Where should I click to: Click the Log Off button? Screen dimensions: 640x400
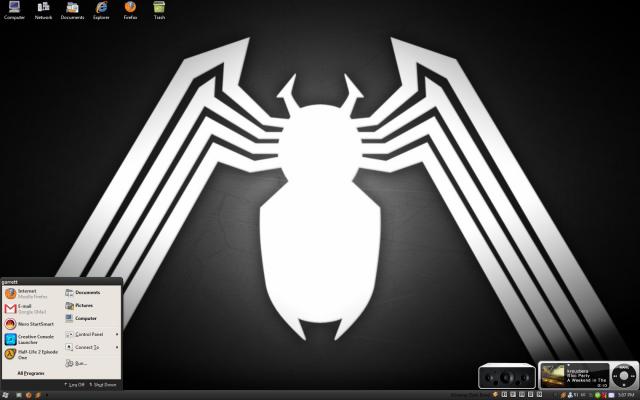[74, 385]
